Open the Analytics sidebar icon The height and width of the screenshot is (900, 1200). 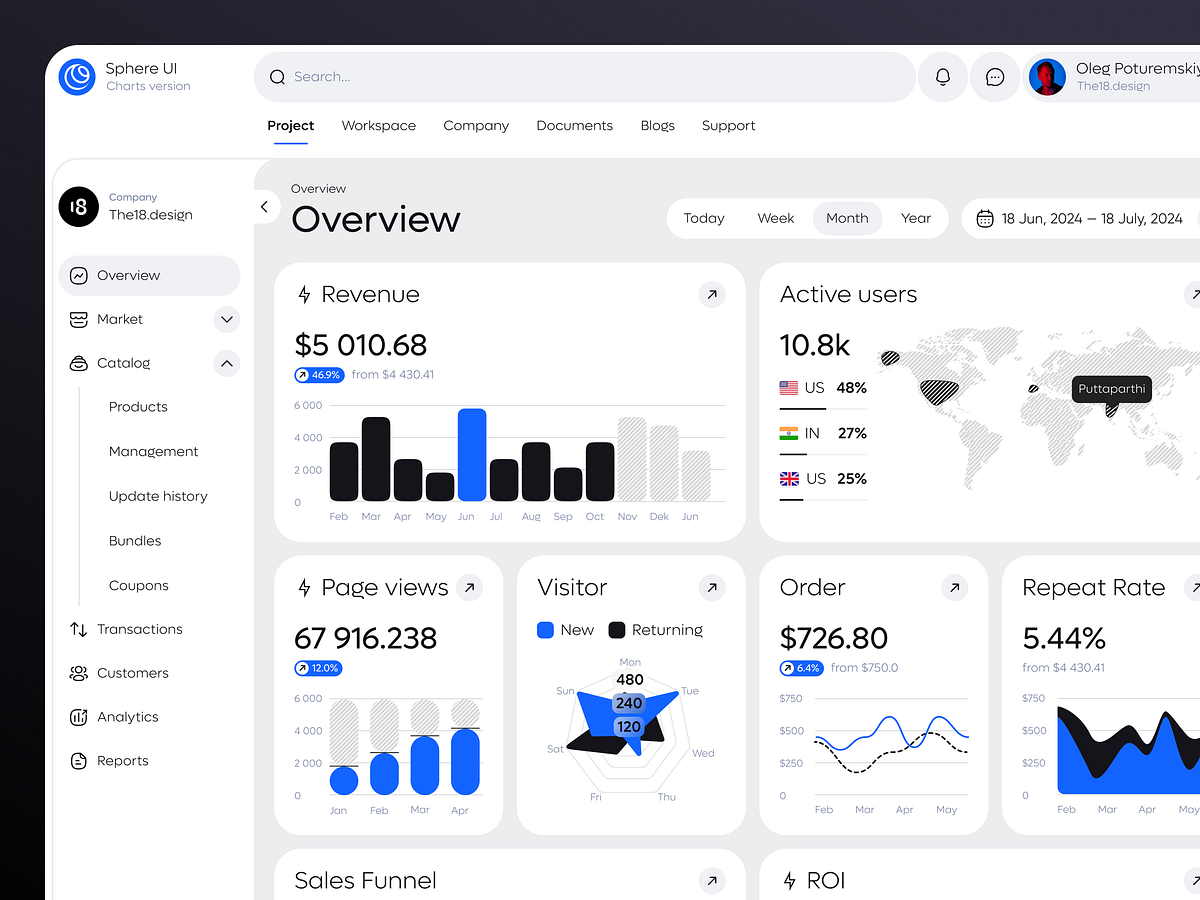point(79,717)
